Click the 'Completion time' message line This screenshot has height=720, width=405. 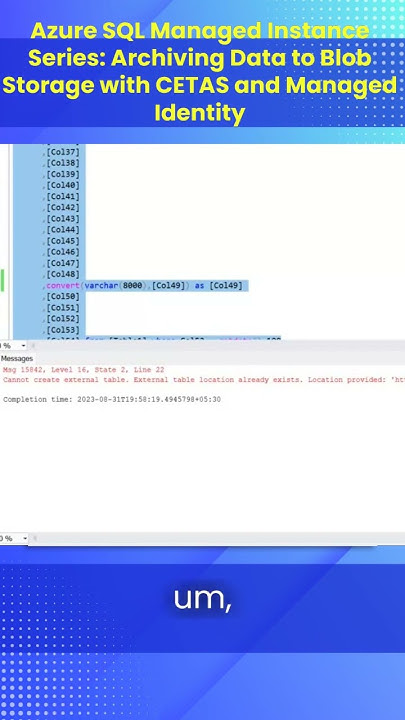(112, 399)
